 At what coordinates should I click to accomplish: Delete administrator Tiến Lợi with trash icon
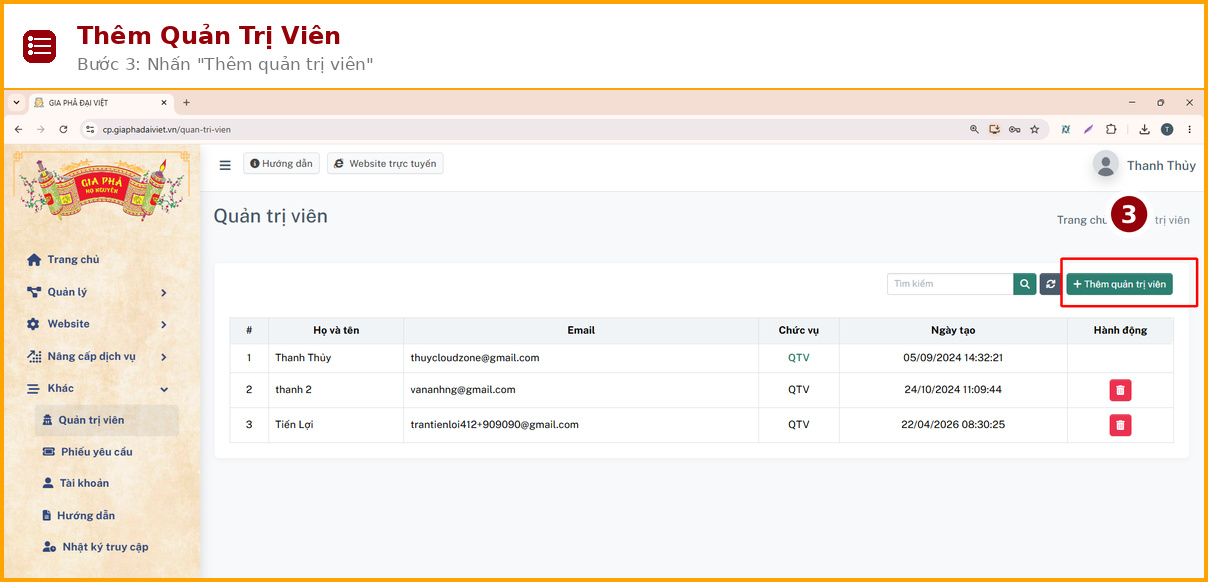(1120, 425)
